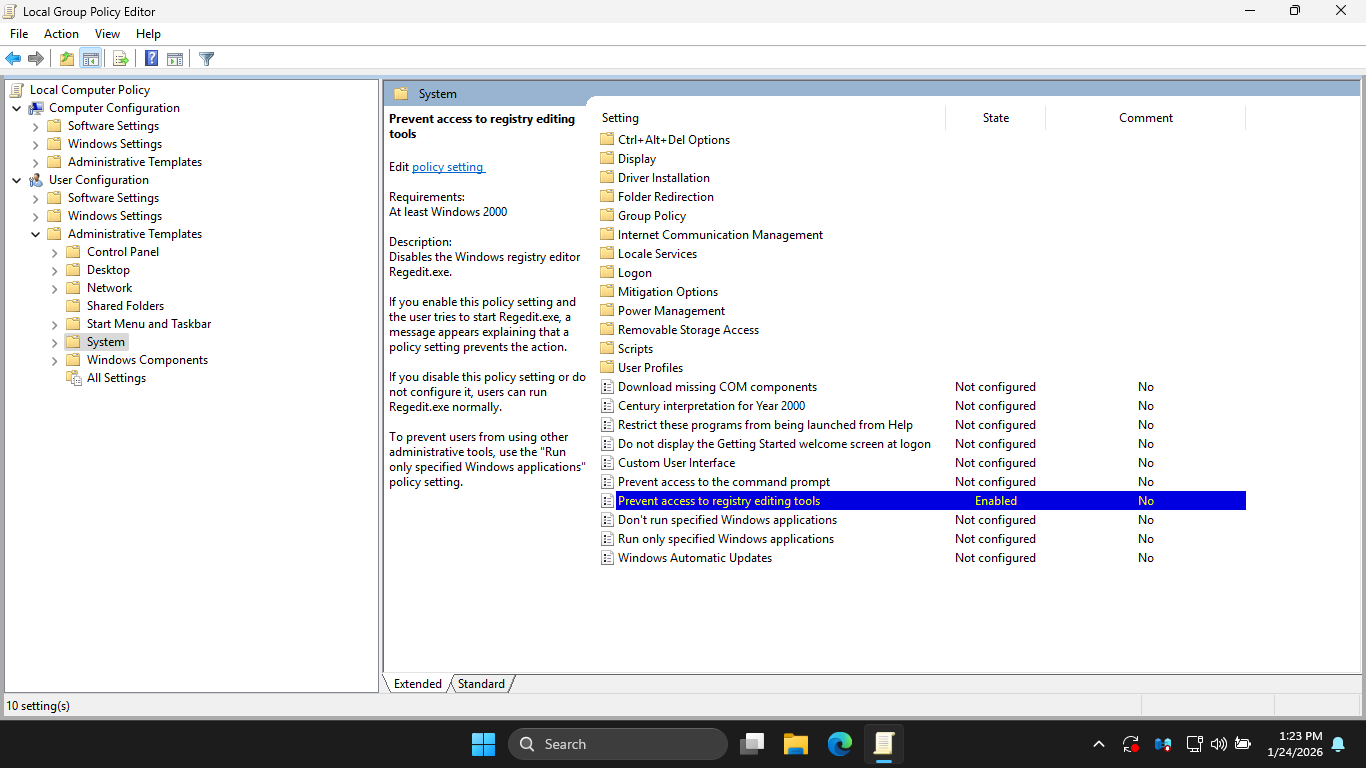
Task: Open Microsoft Edge from the taskbar
Action: 839,744
